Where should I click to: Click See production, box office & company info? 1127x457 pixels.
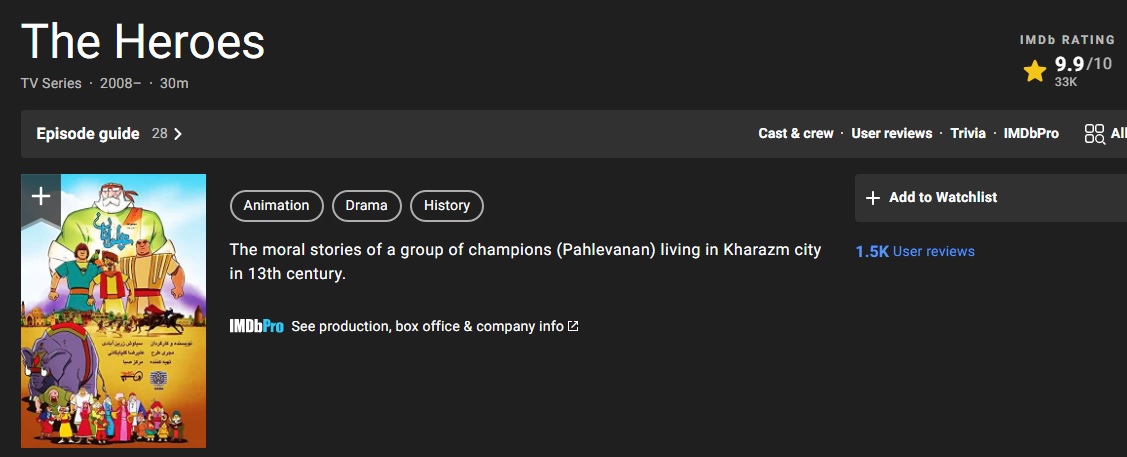[427, 326]
